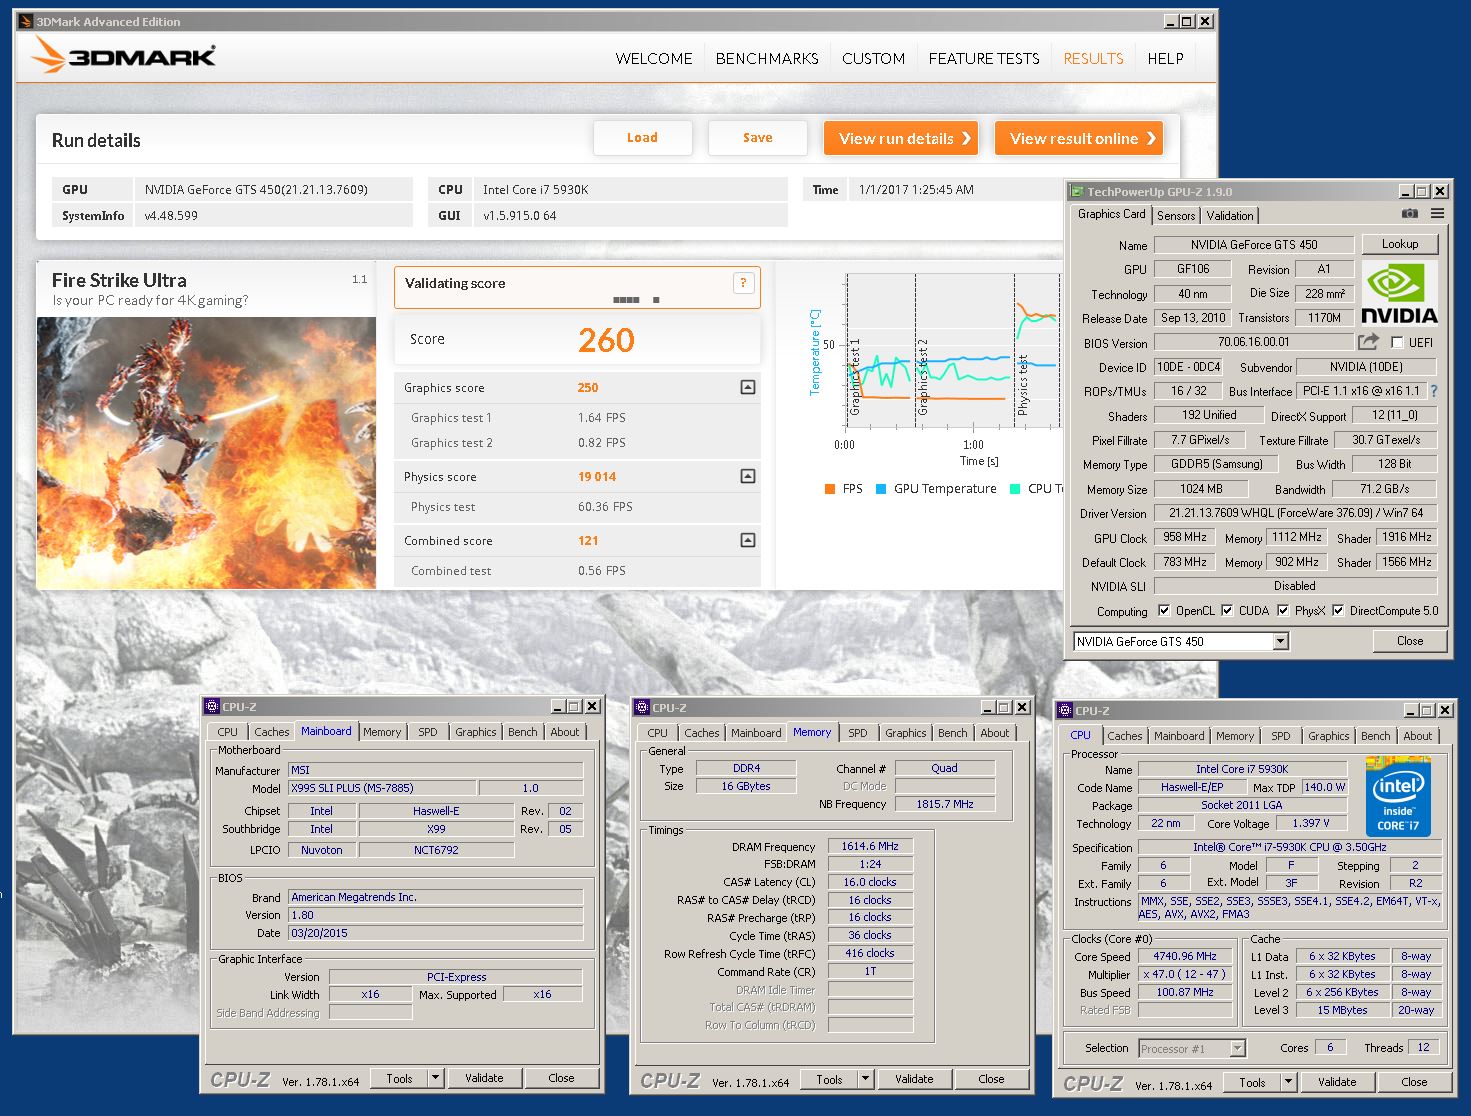Click the DRAM Frequency value 1614.6 MHz

click(x=870, y=846)
